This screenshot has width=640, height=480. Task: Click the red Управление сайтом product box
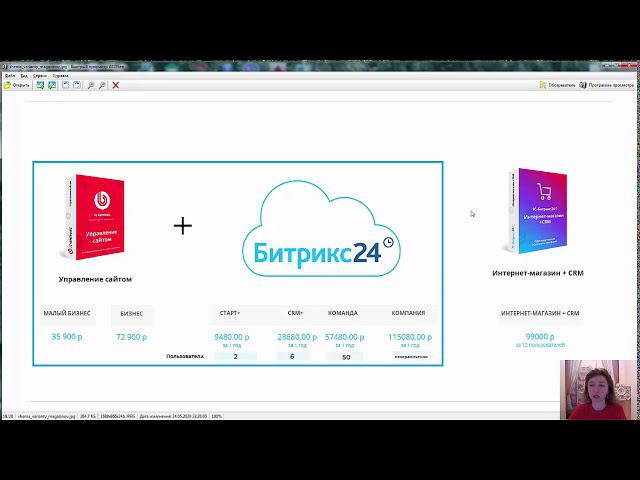click(x=95, y=217)
